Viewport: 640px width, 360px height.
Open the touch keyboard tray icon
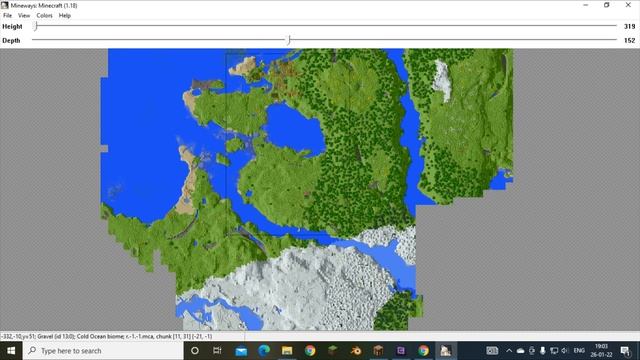(492, 351)
